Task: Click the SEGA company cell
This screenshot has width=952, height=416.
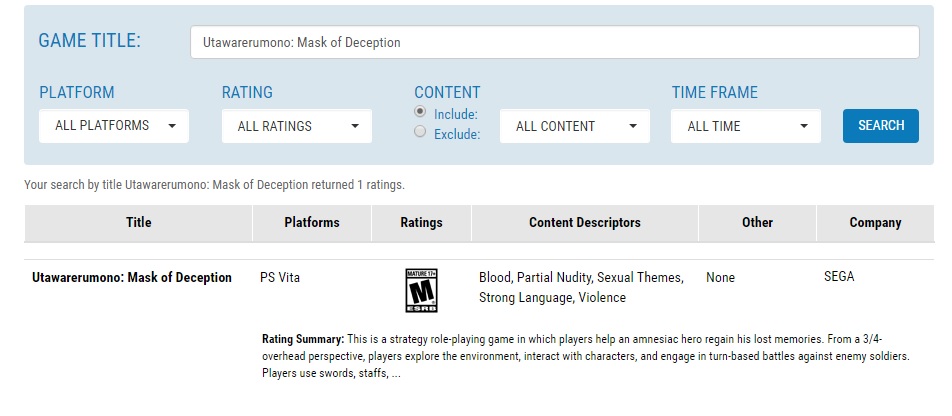Action: tap(839, 277)
